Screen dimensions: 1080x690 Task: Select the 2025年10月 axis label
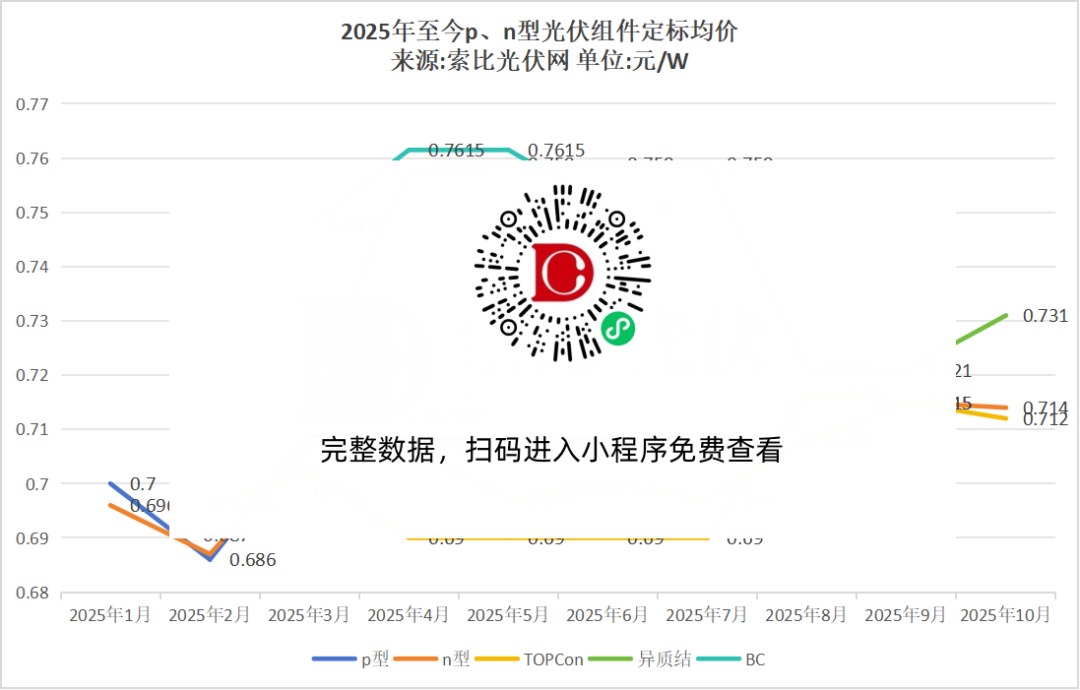pos(1006,614)
